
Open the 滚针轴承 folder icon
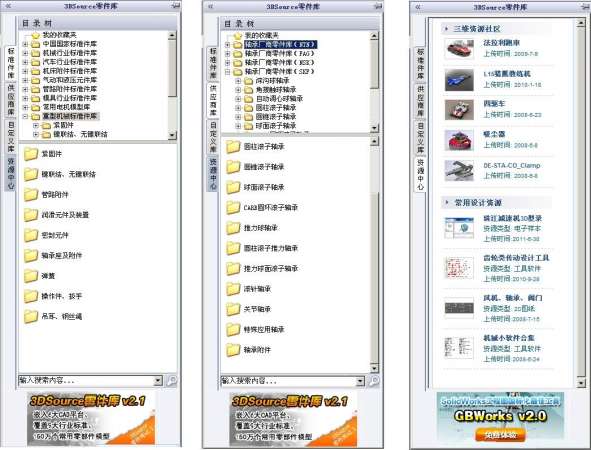click(x=233, y=289)
